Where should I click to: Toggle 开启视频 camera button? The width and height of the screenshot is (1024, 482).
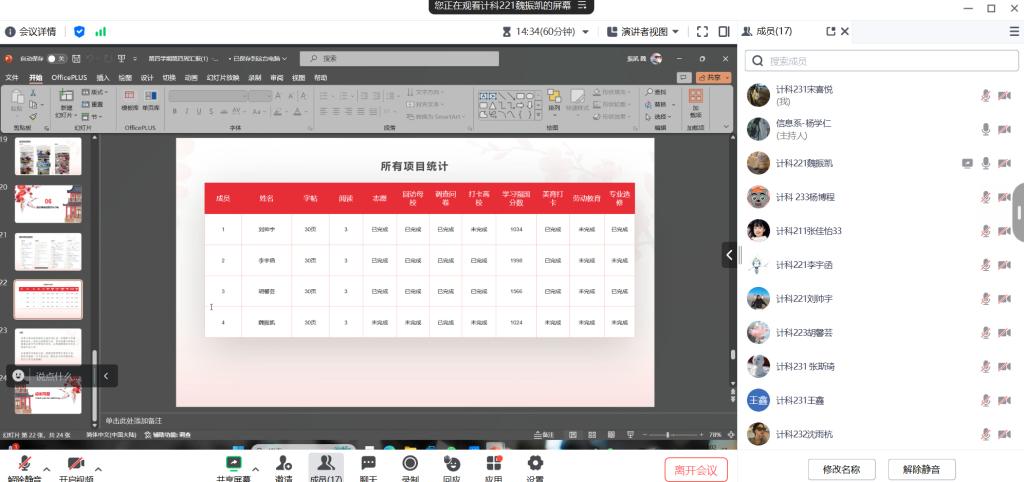point(75,465)
